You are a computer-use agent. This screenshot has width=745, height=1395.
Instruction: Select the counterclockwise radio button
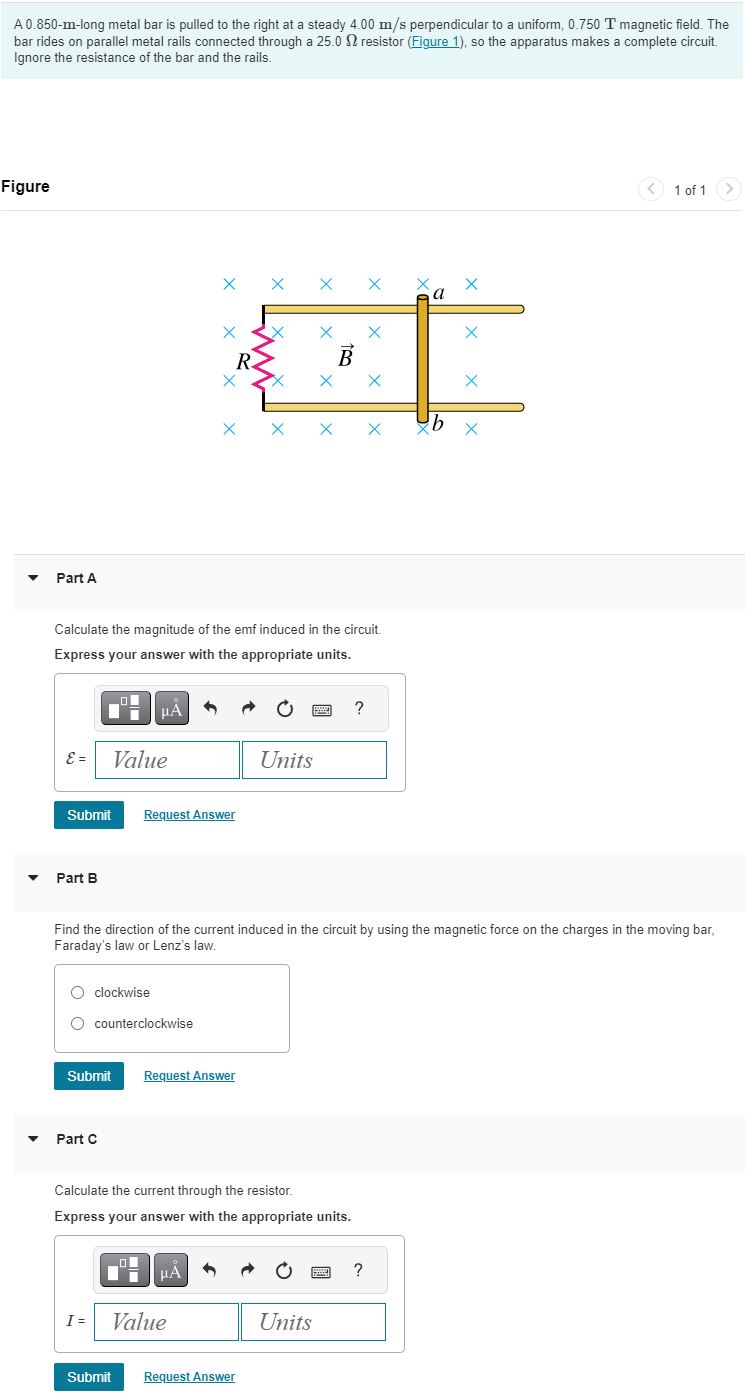coord(77,1023)
